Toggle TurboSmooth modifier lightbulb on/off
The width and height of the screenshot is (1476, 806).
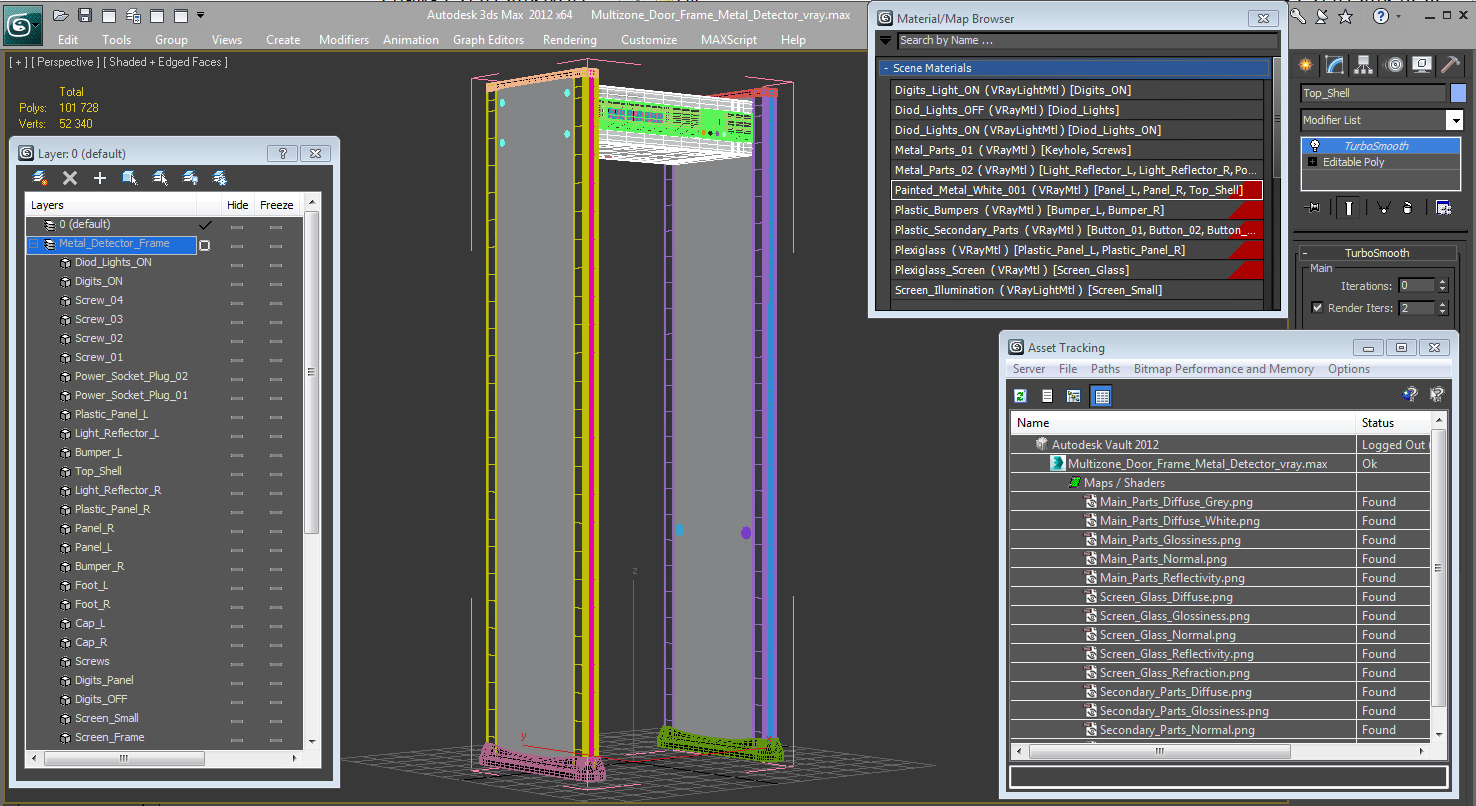pos(1315,146)
